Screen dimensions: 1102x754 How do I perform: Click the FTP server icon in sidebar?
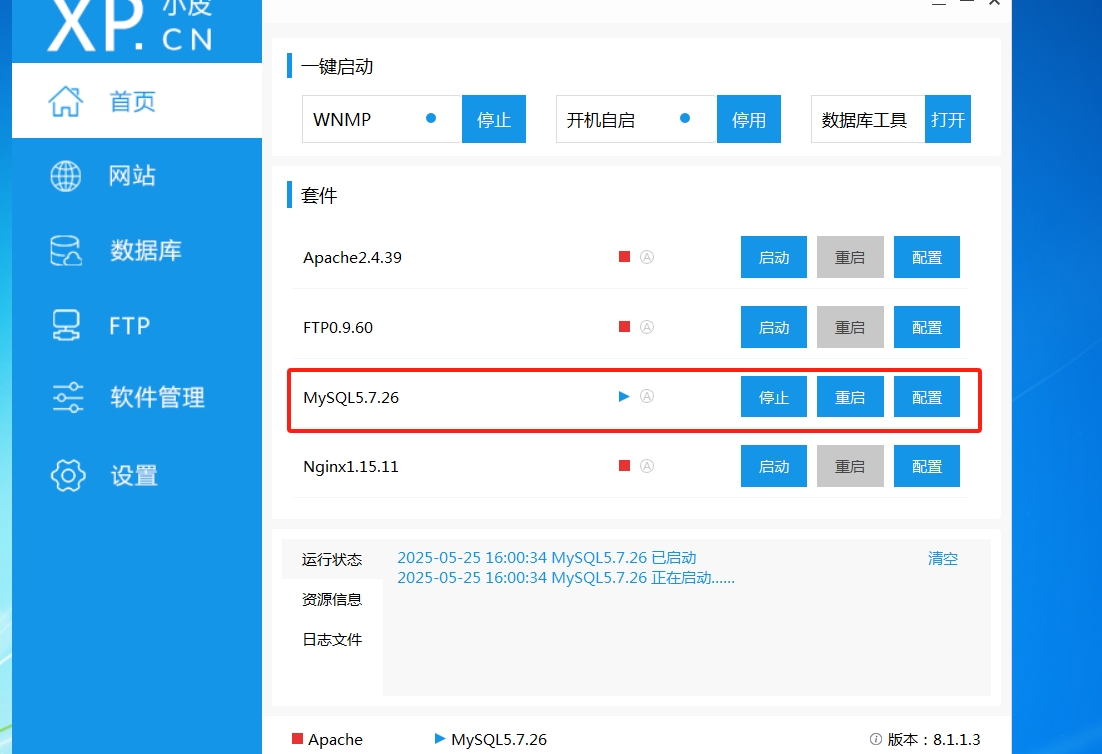[x=66, y=325]
